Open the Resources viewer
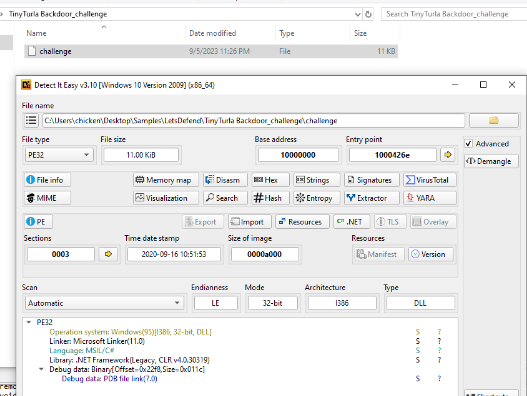The height and width of the screenshot is (396, 527). 302,222
